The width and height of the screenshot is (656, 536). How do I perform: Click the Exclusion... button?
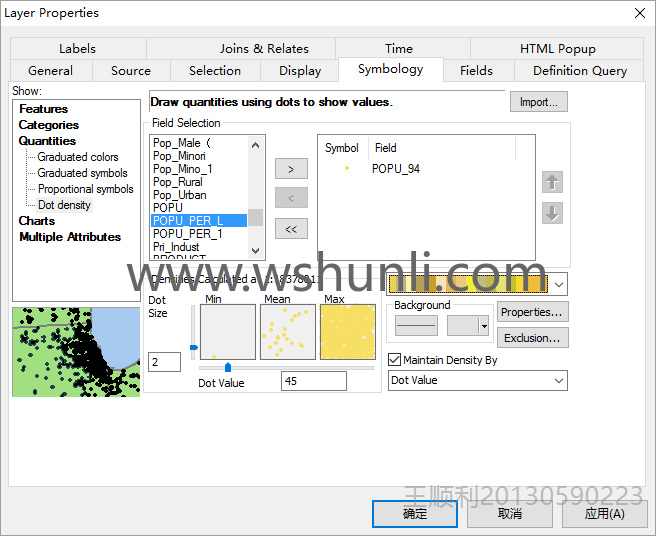[532, 338]
